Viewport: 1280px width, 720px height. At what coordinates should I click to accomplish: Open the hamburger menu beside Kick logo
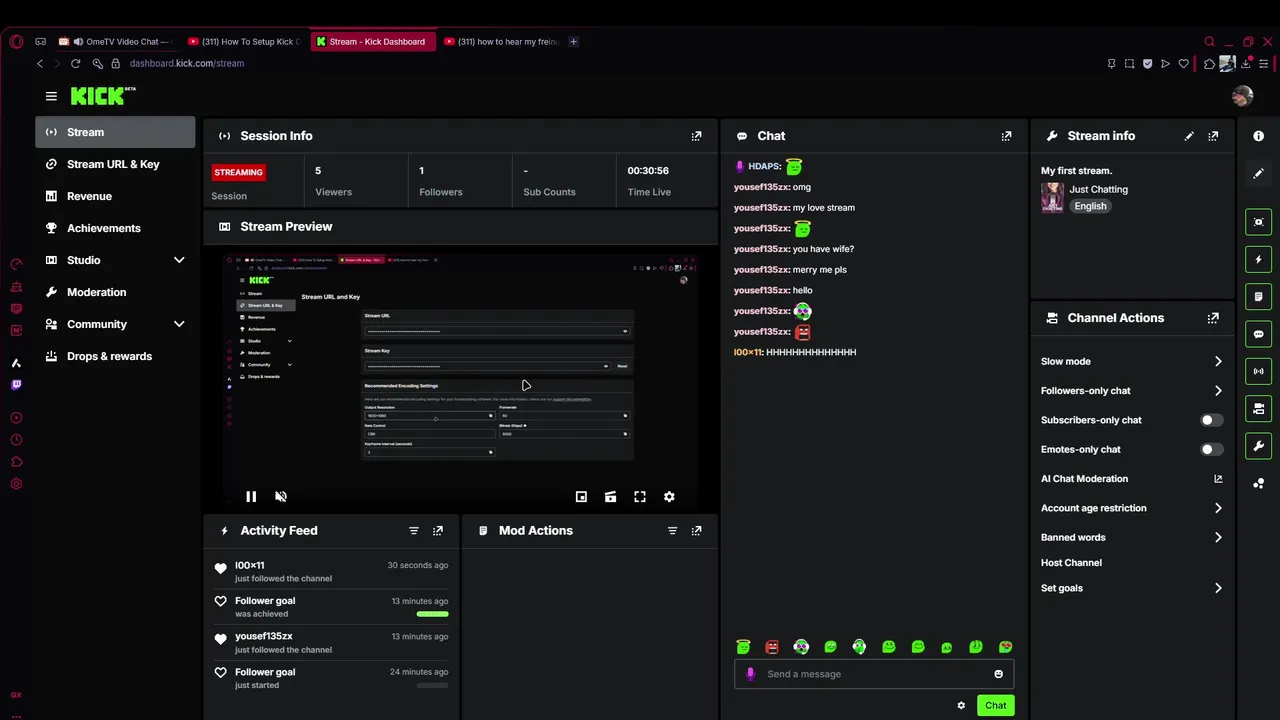click(51, 96)
